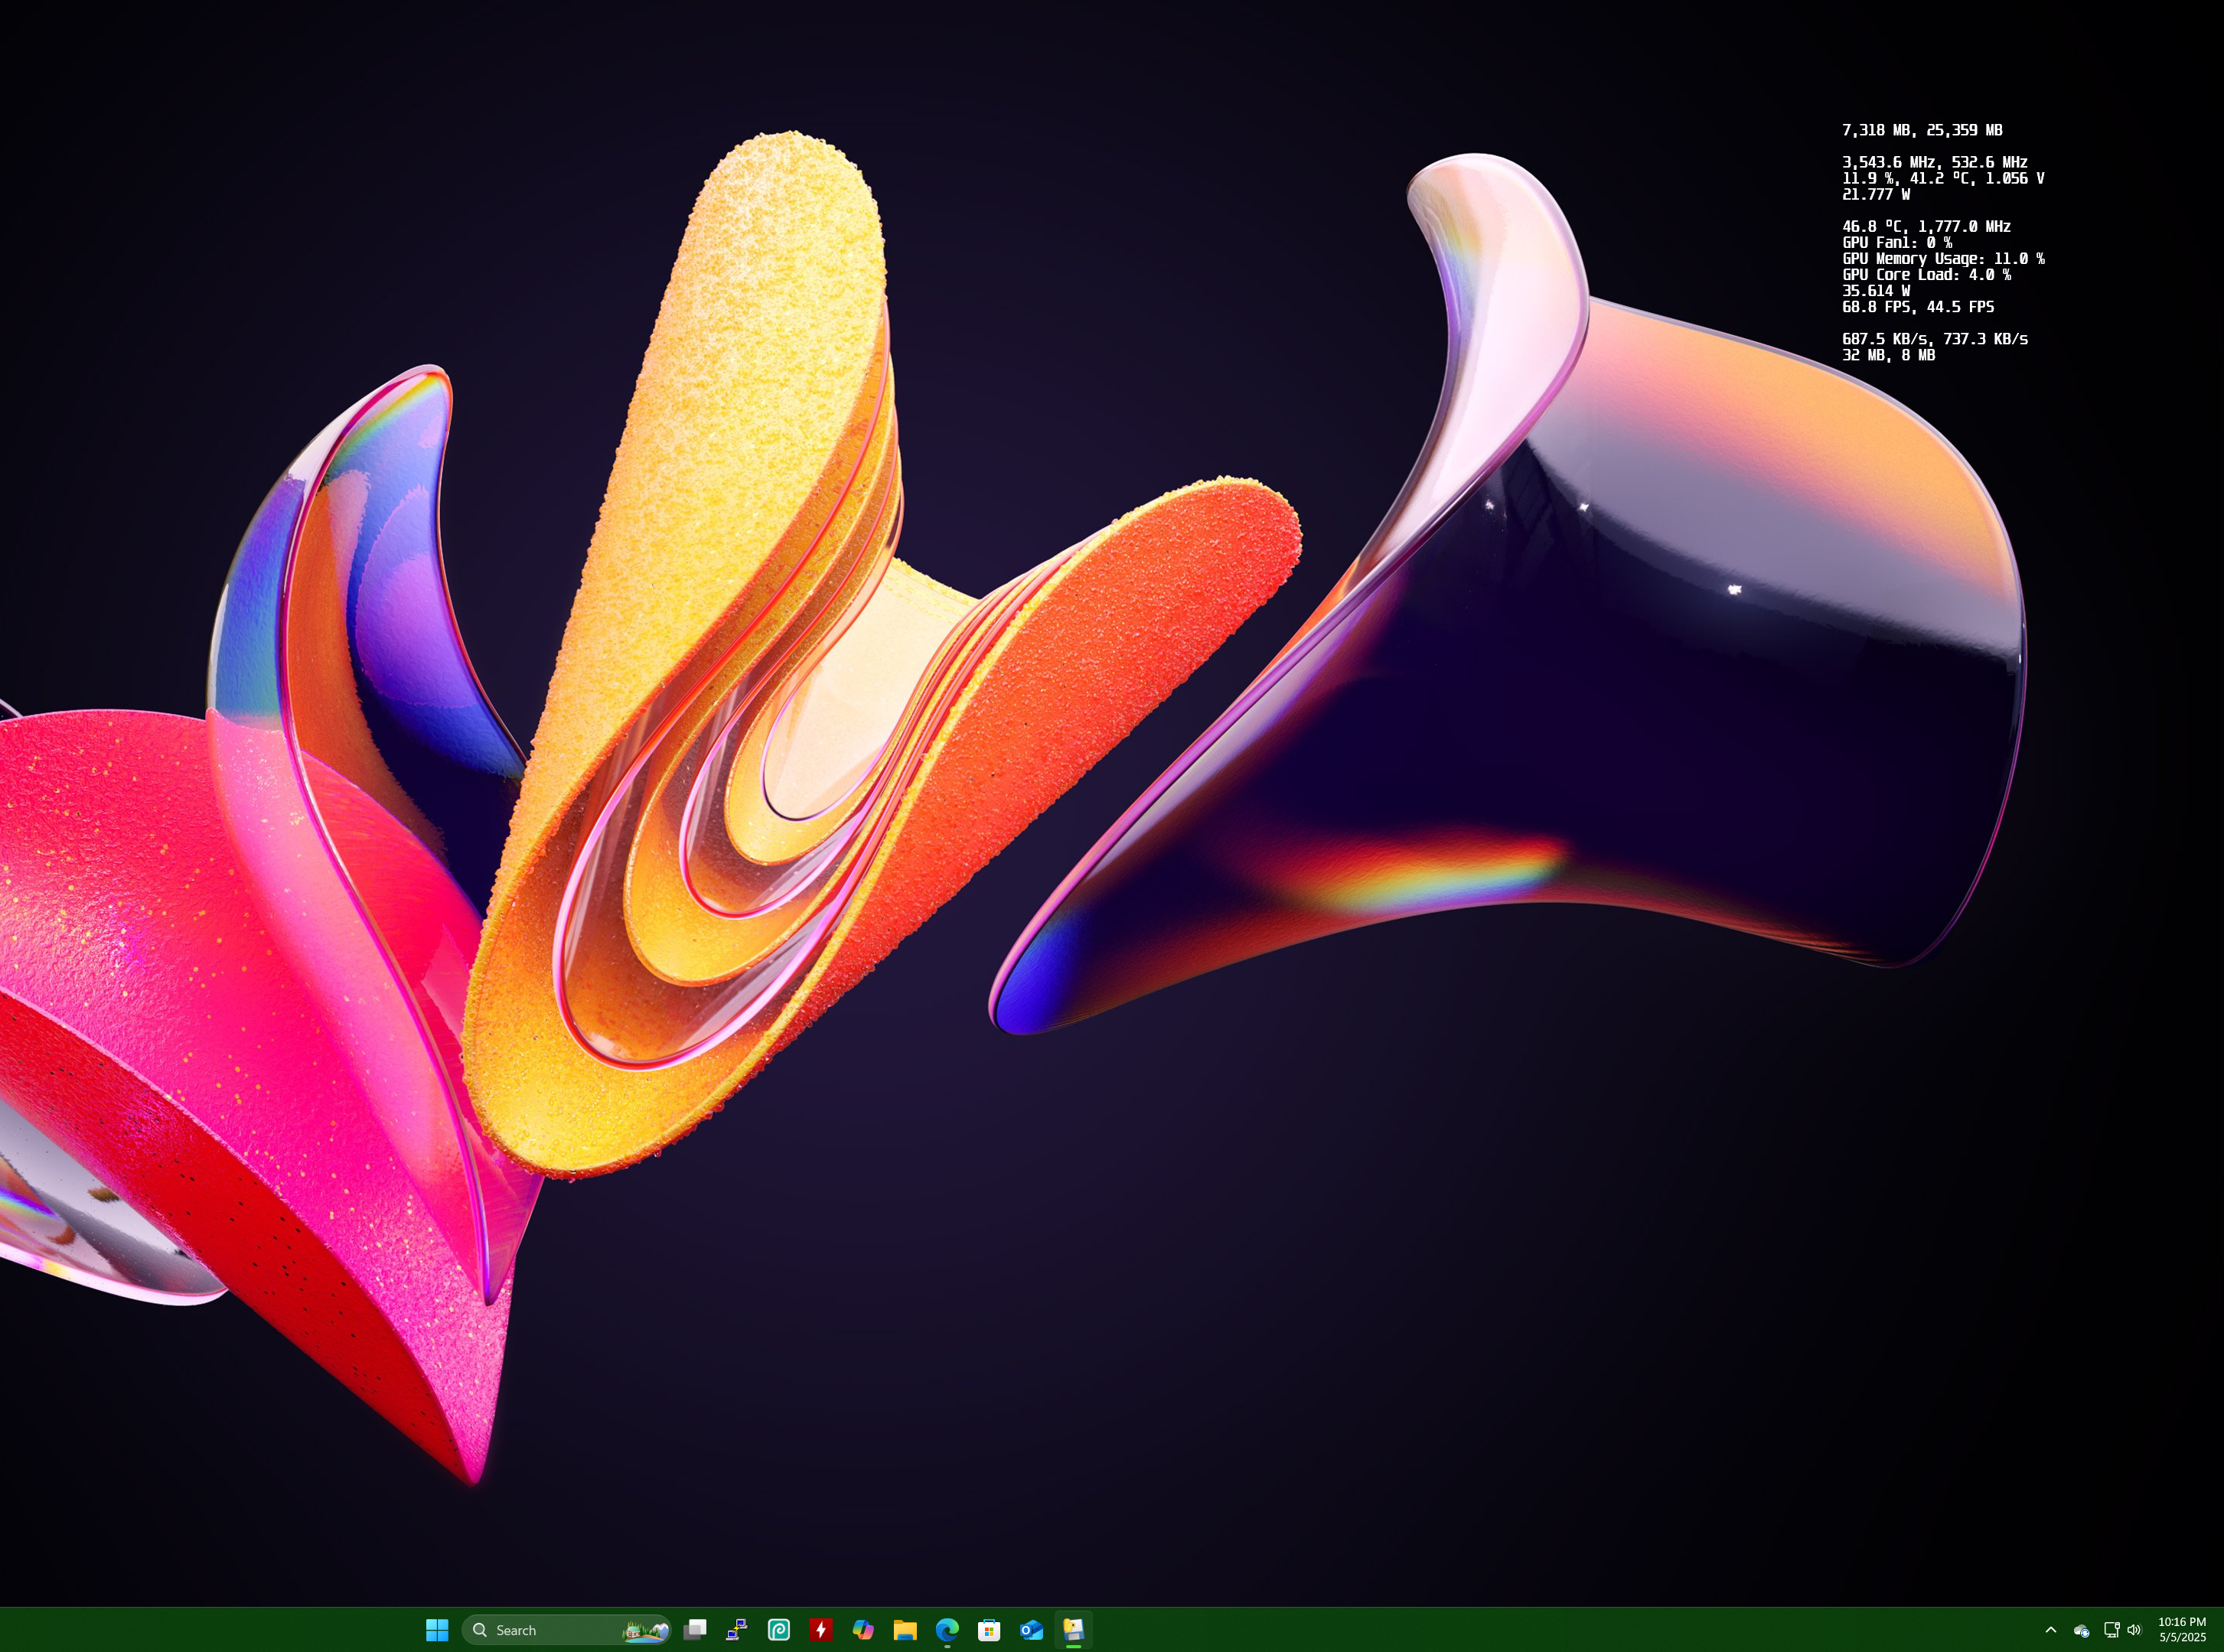This screenshot has height=1652, width=2224.
Task: Open Microsoft Copilot from the taskbar
Action: [863, 1630]
